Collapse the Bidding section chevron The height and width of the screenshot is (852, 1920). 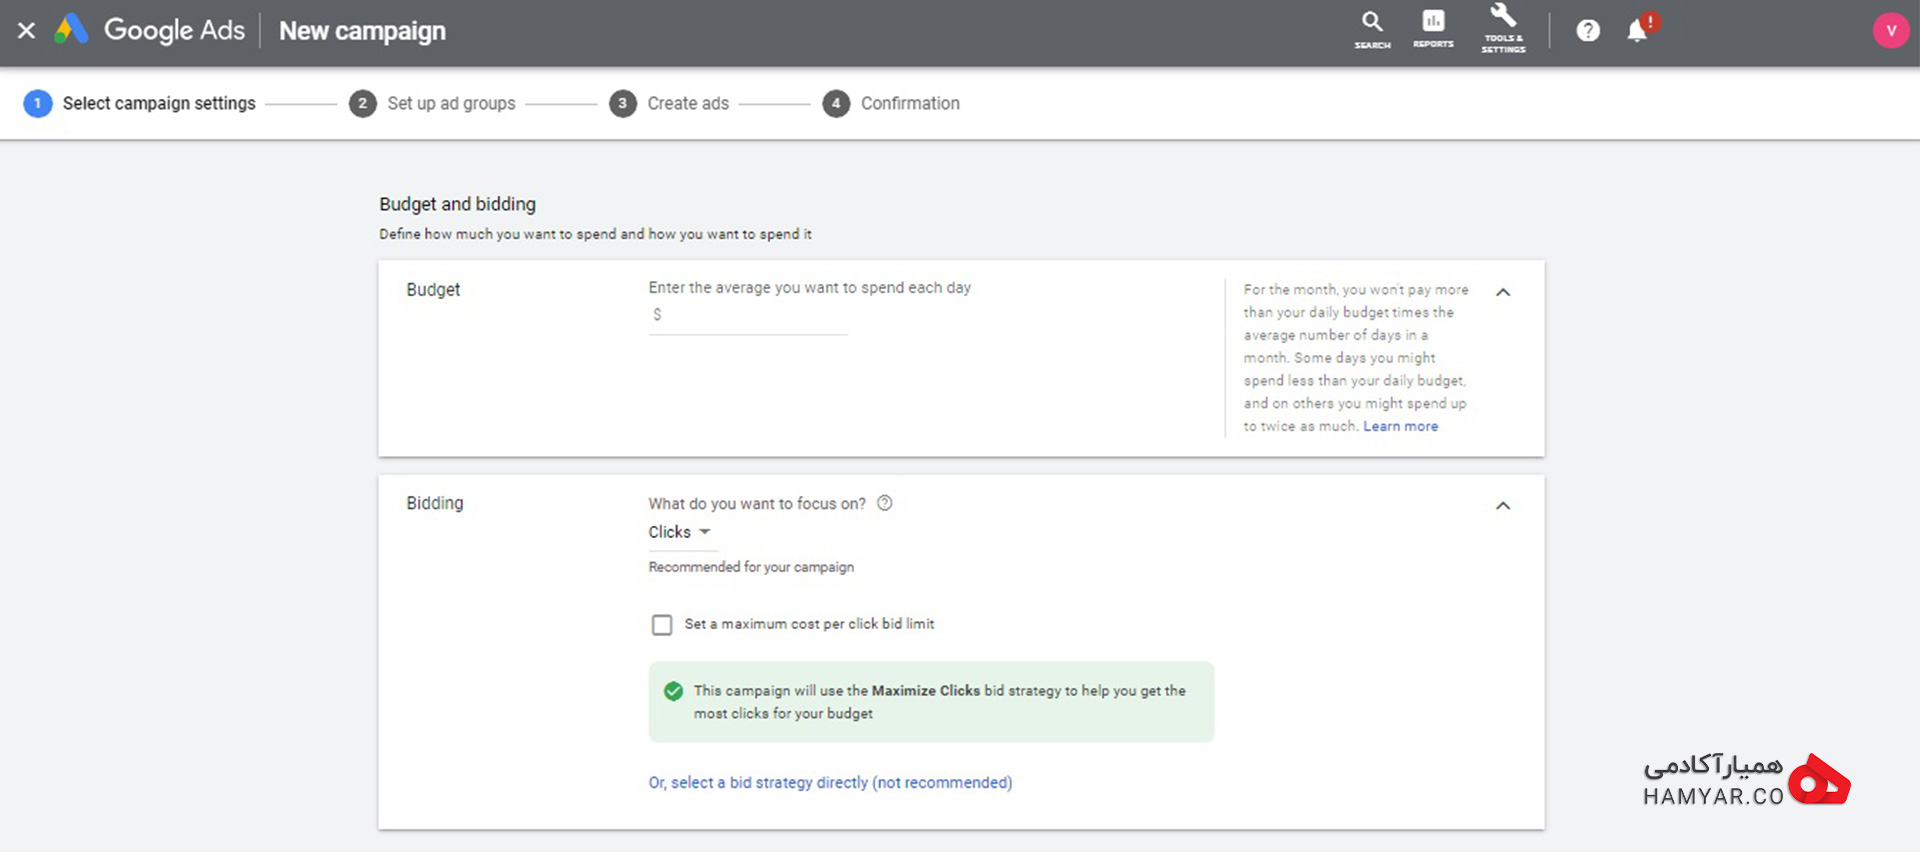(x=1502, y=506)
